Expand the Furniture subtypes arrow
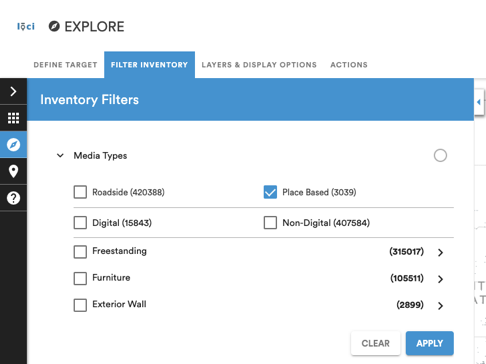Viewport: 486px width, 364px height. click(440, 279)
